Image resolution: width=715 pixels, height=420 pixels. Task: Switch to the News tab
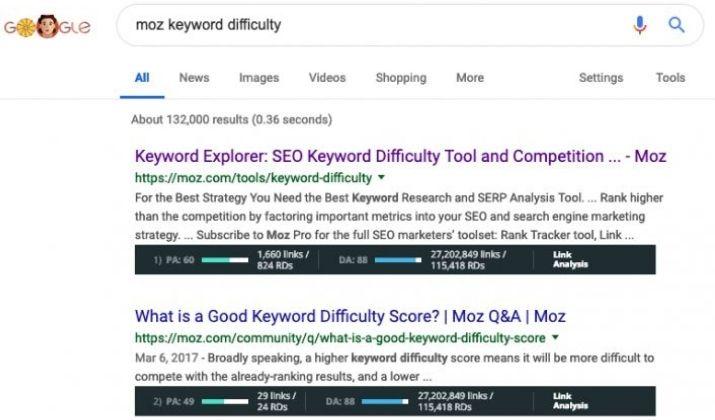pyautogui.click(x=194, y=78)
